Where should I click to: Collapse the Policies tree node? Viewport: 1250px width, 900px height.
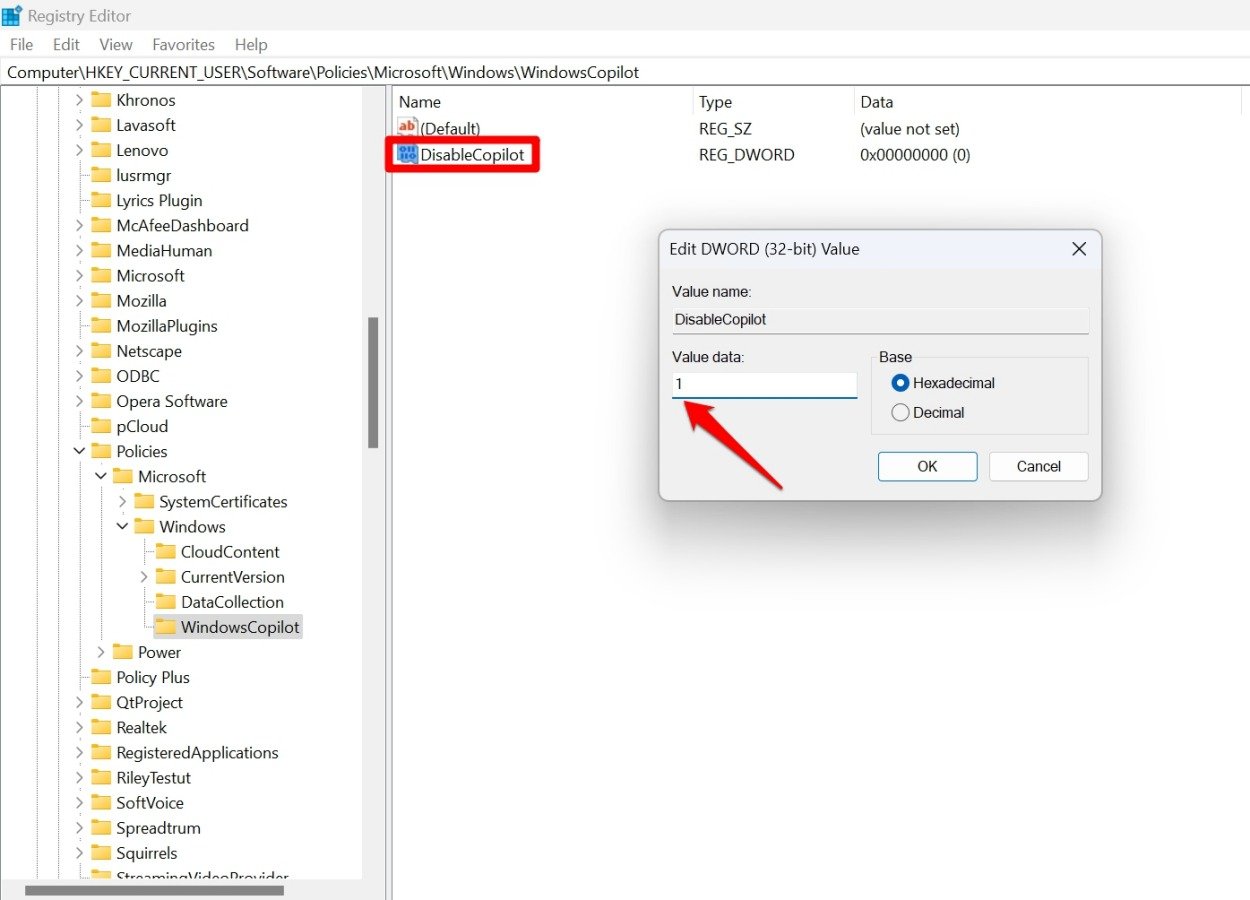pyautogui.click(x=79, y=451)
